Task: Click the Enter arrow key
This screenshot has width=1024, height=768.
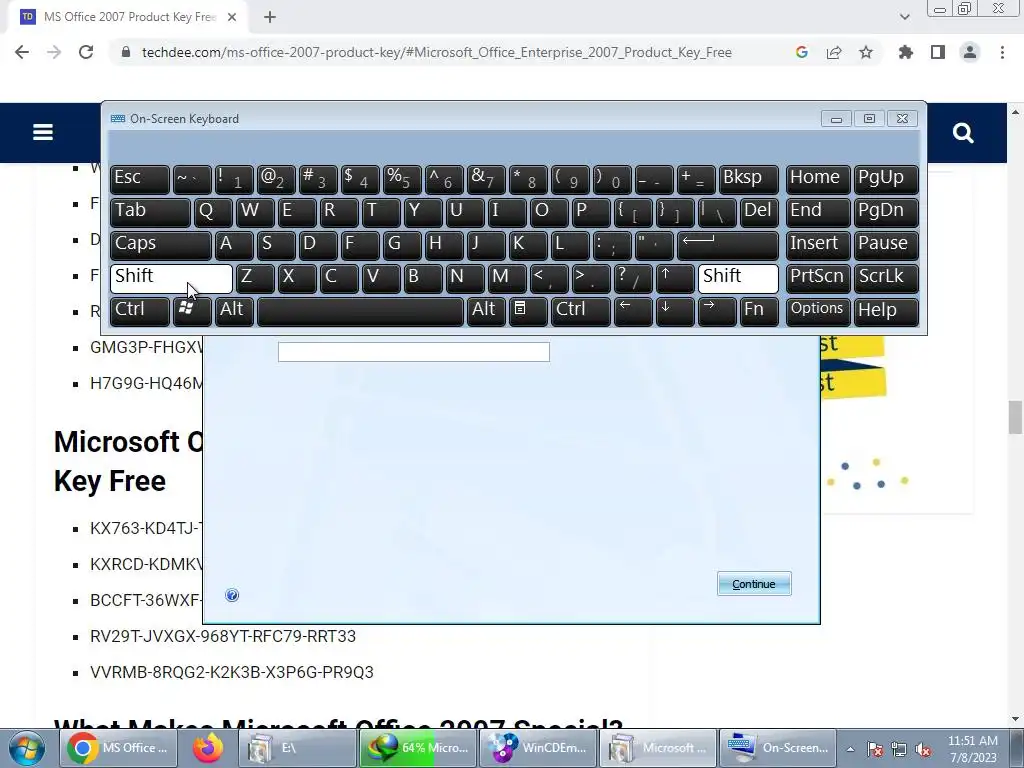Action: 728,246
